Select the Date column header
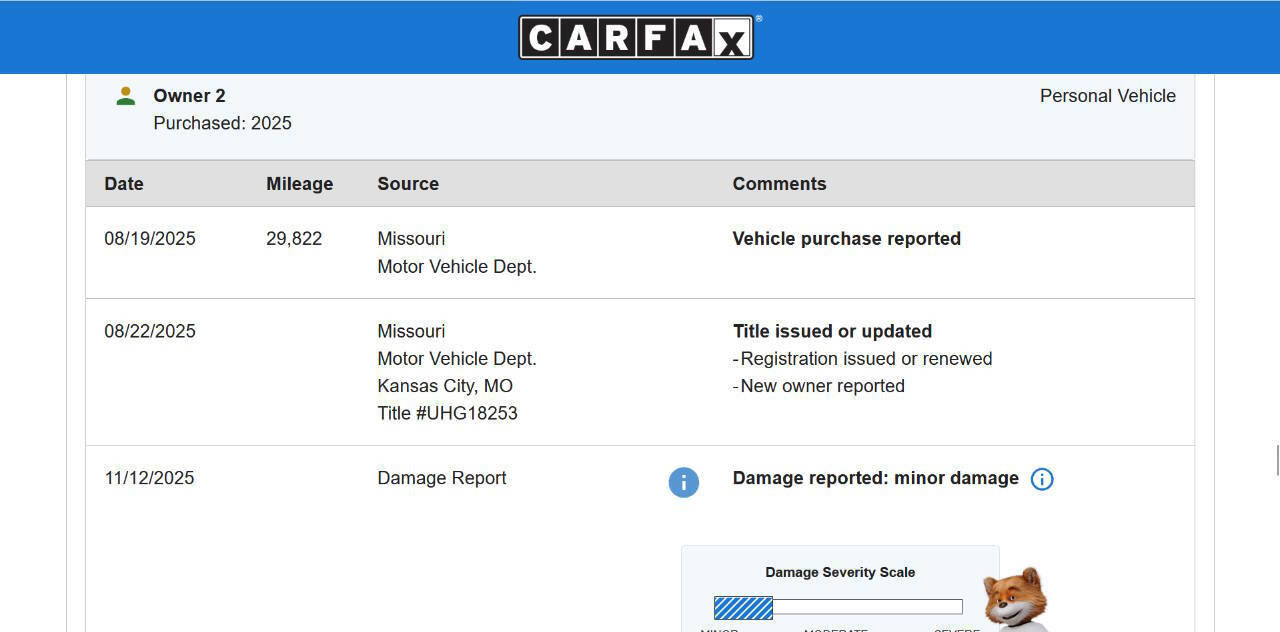The width and height of the screenshot is (1280, 632). [124, 184]
